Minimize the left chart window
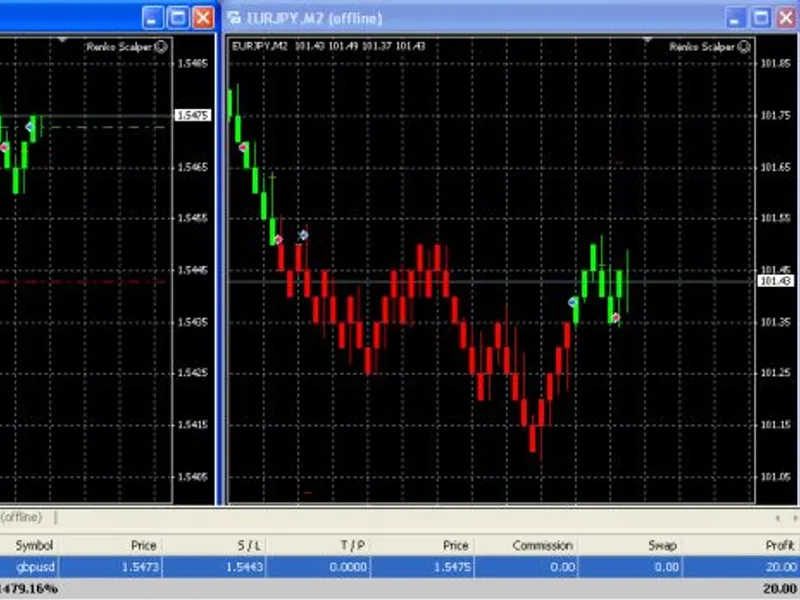The width and height of the screenshot is (800, 600). 152,18
